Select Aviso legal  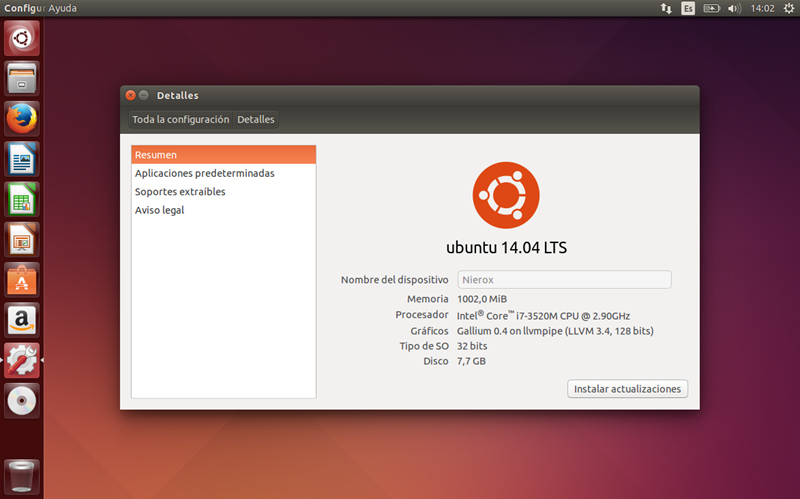[223, 210]
